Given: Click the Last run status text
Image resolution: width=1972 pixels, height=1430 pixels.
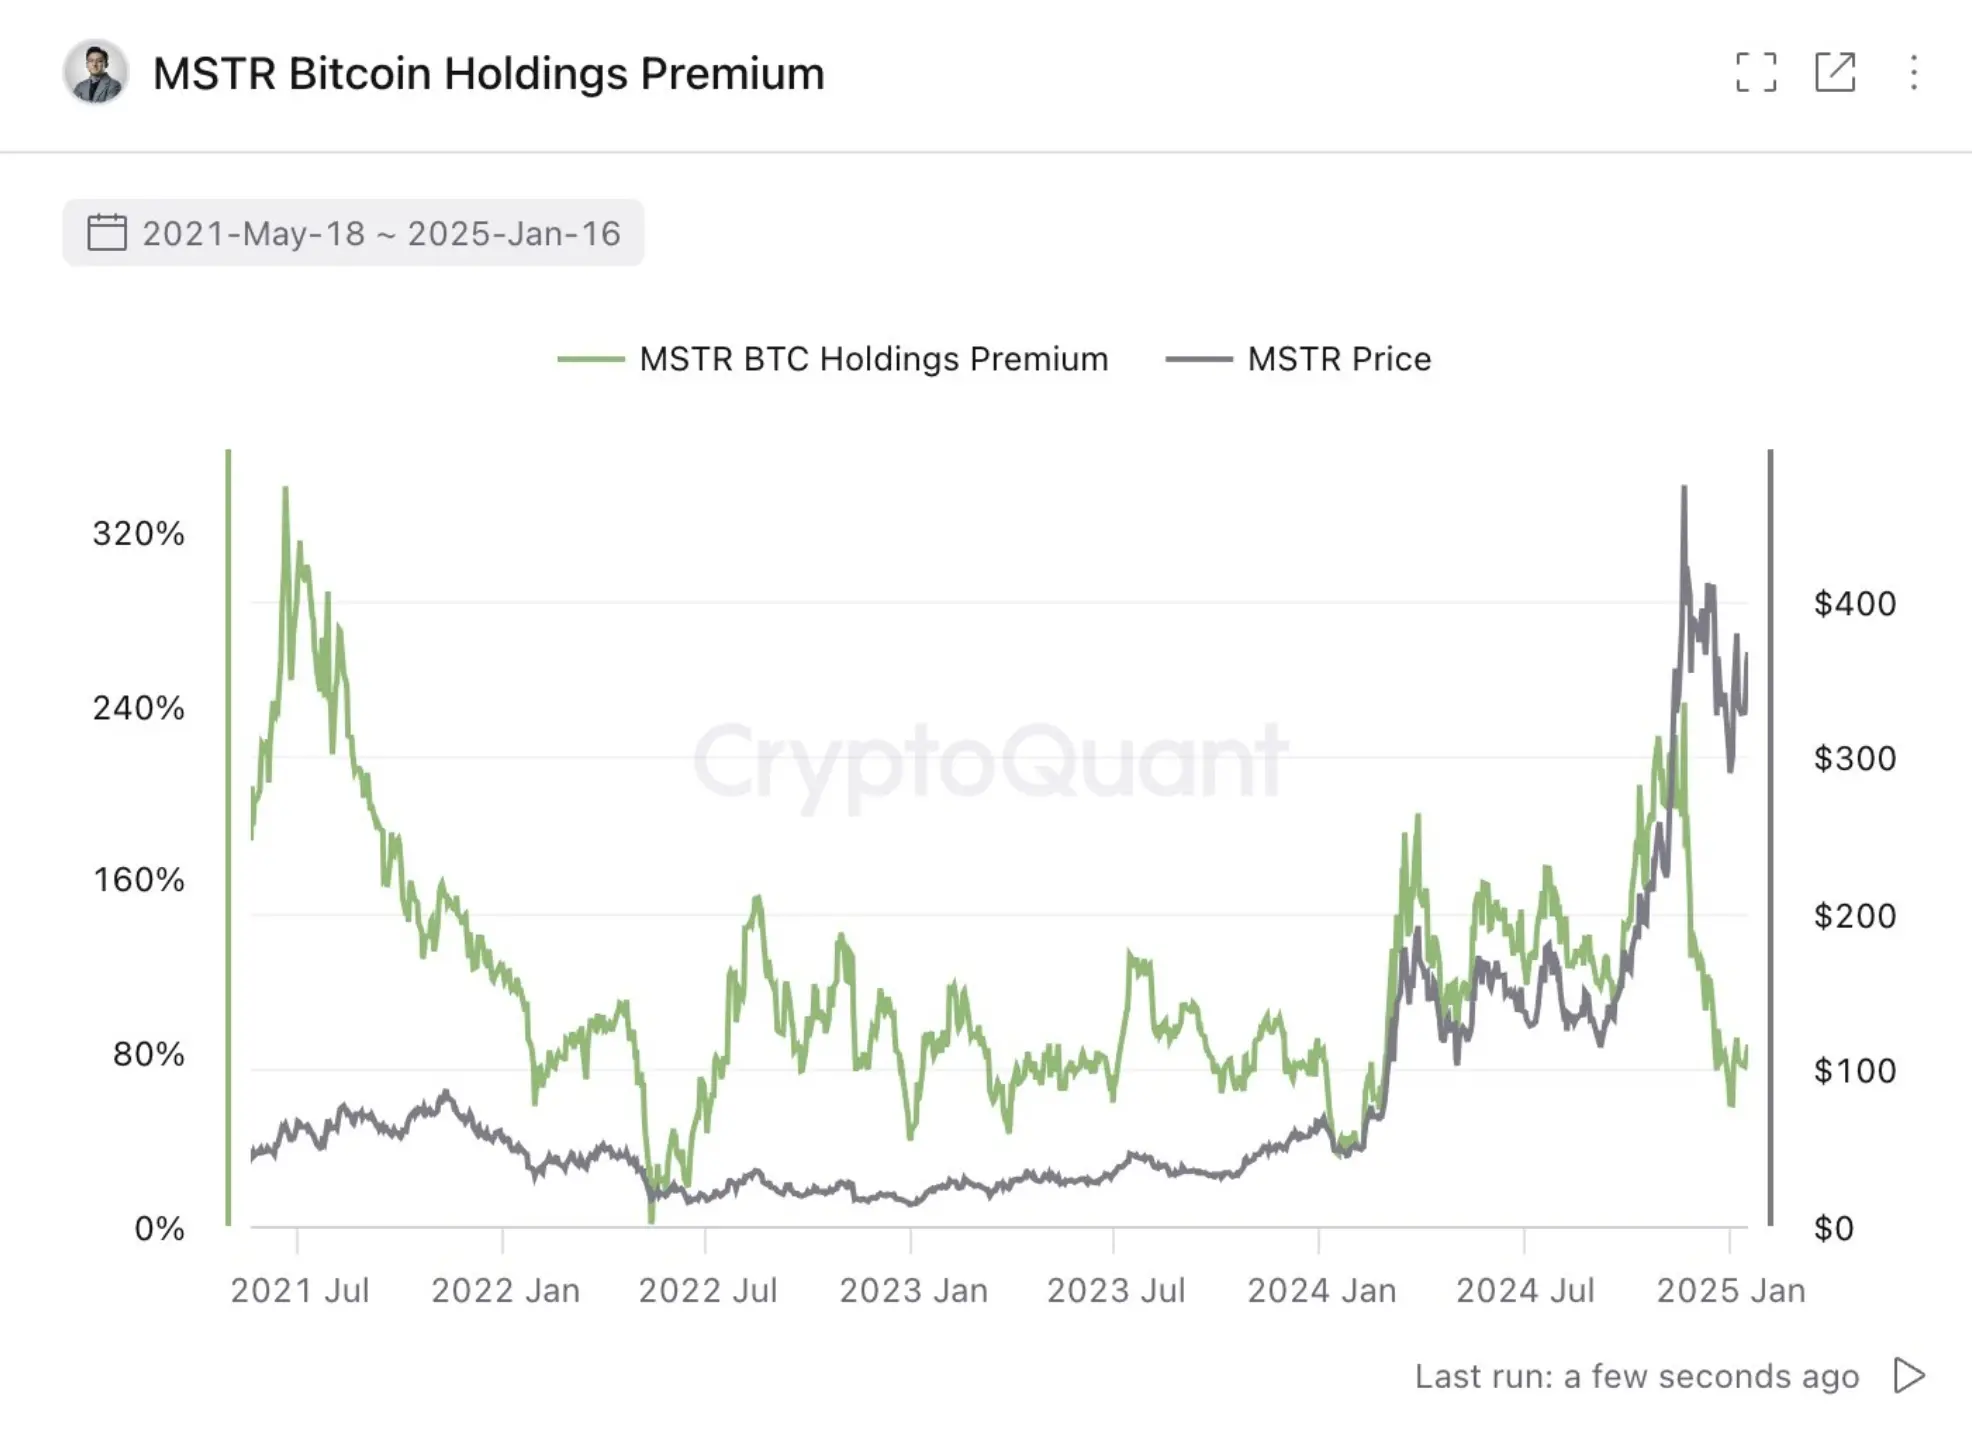Looking at the screenshot, I should 1637,1376.
